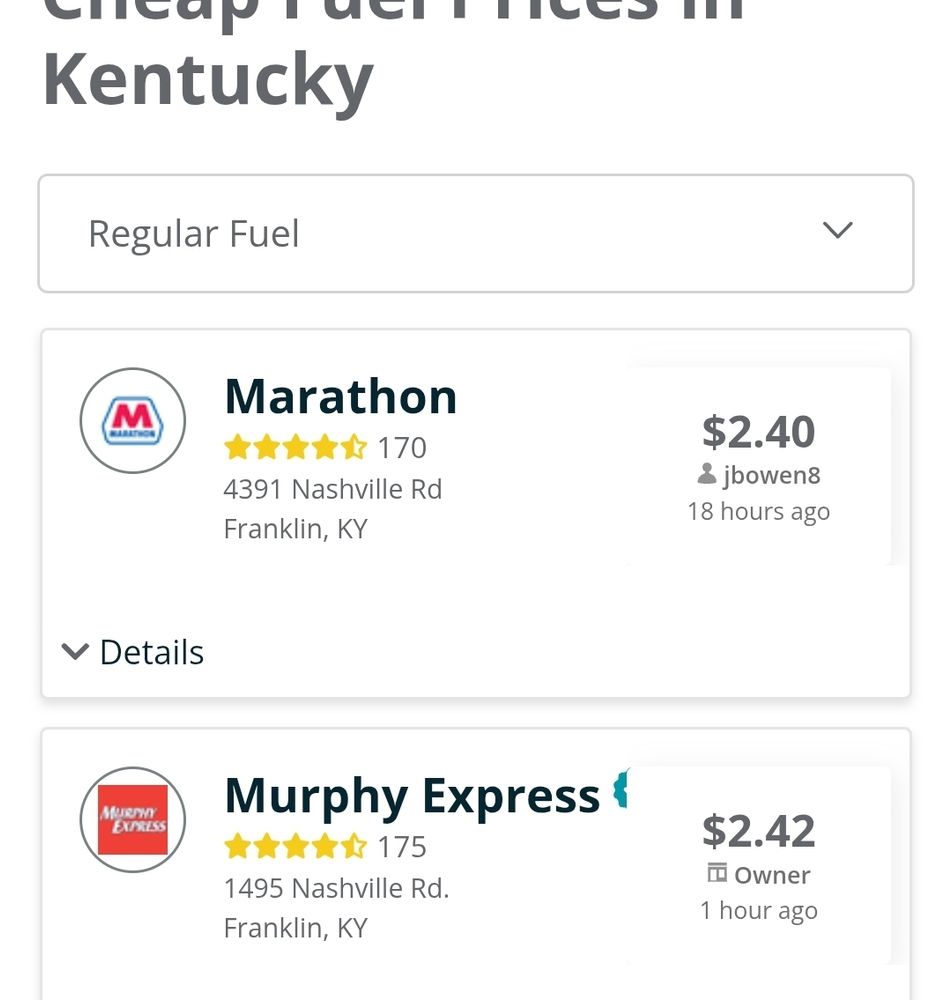Open the Regular Fuel dropdown

[476, 233]
